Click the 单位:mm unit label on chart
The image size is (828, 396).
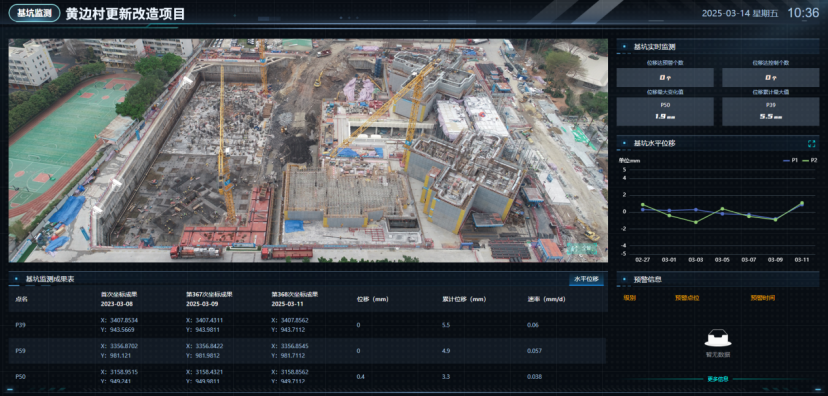tap(629, 161)
